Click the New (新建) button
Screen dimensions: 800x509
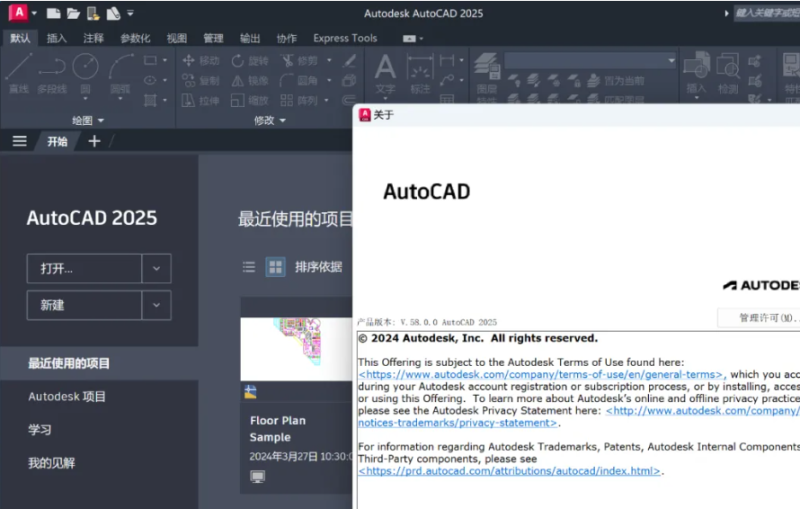[x=84, y=305]
